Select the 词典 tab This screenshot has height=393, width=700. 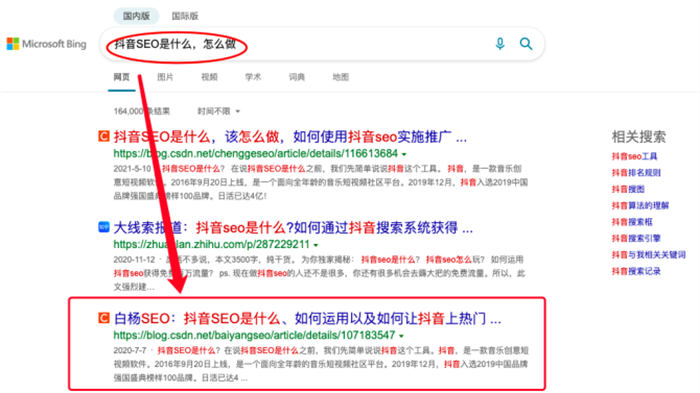[x=296, y=77]
